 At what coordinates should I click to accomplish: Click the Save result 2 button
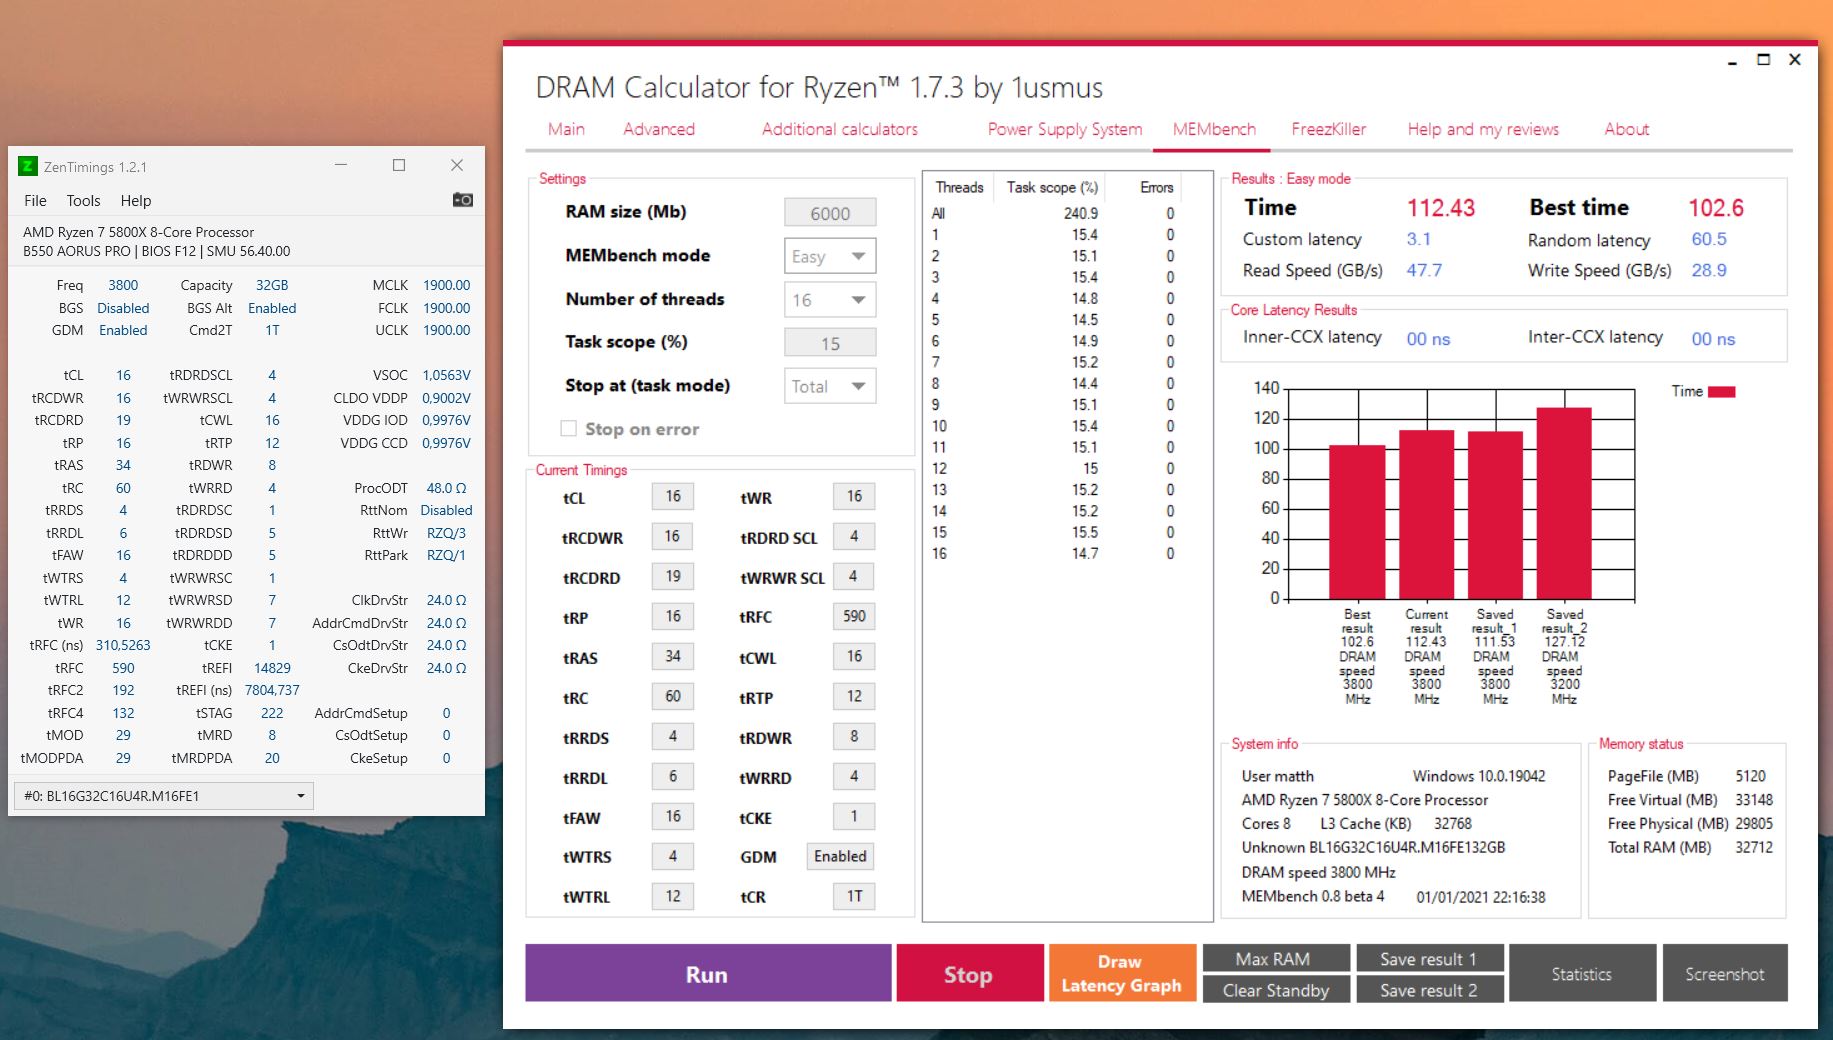click(1430, 990)
